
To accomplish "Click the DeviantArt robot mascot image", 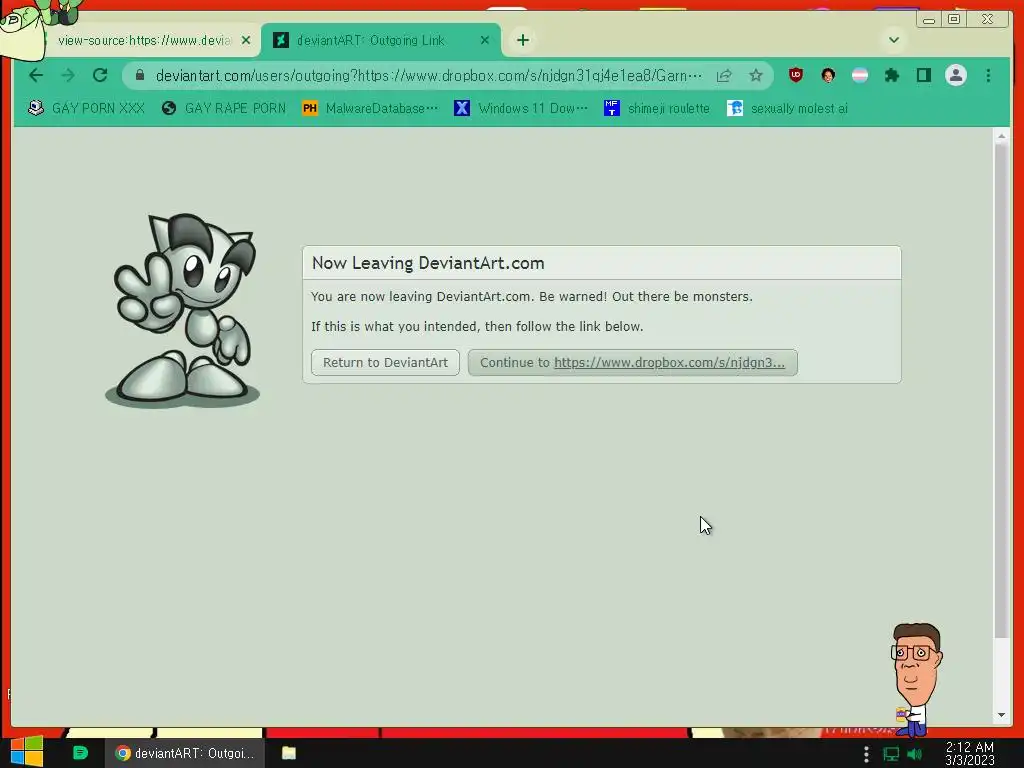I will tap(183, 311).
